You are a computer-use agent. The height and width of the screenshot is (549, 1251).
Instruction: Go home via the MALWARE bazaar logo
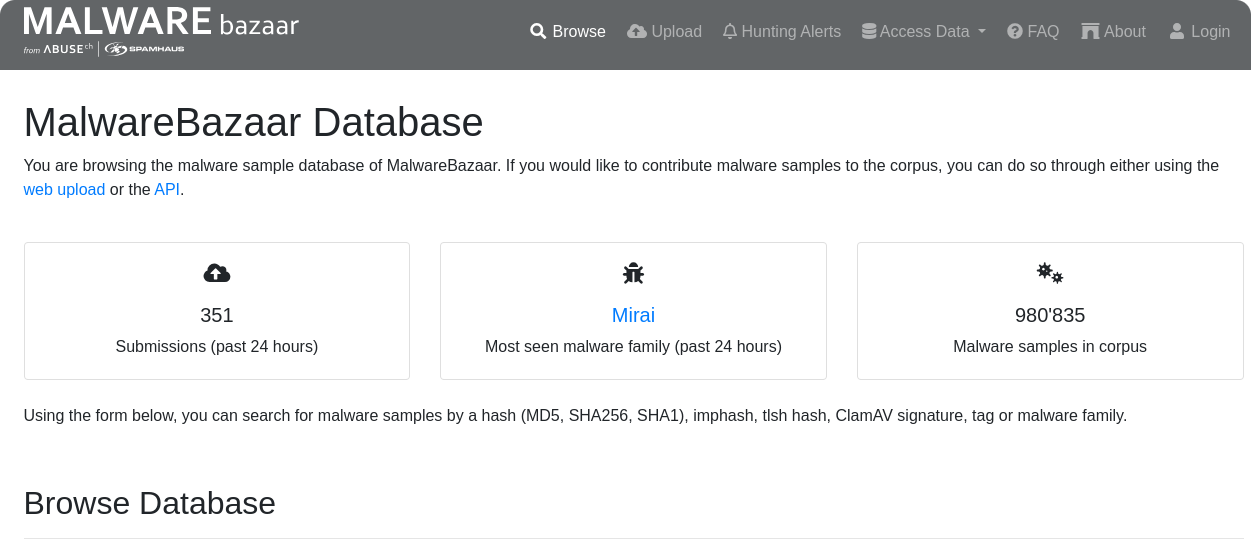[x=160, y=21]
